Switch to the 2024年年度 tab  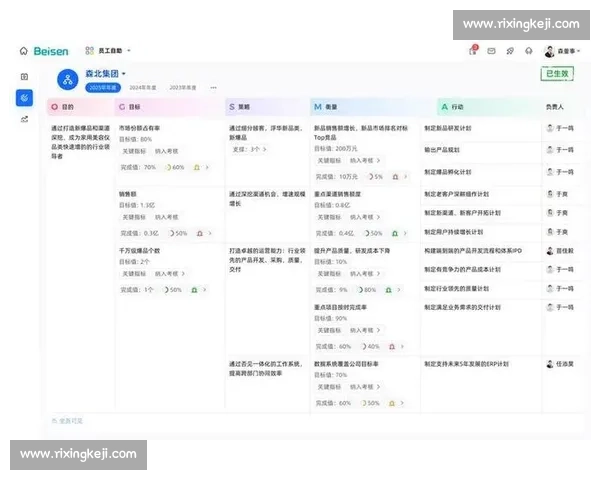pyautogui.click(x=143, y=88)
